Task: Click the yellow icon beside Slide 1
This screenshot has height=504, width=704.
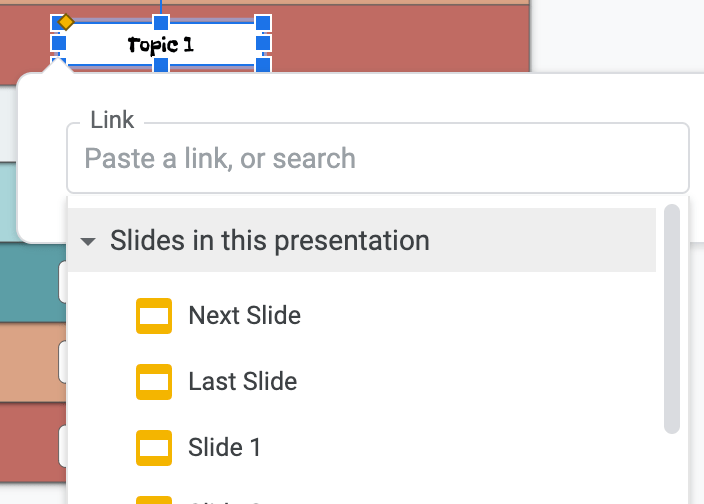Action: (154, 447)
